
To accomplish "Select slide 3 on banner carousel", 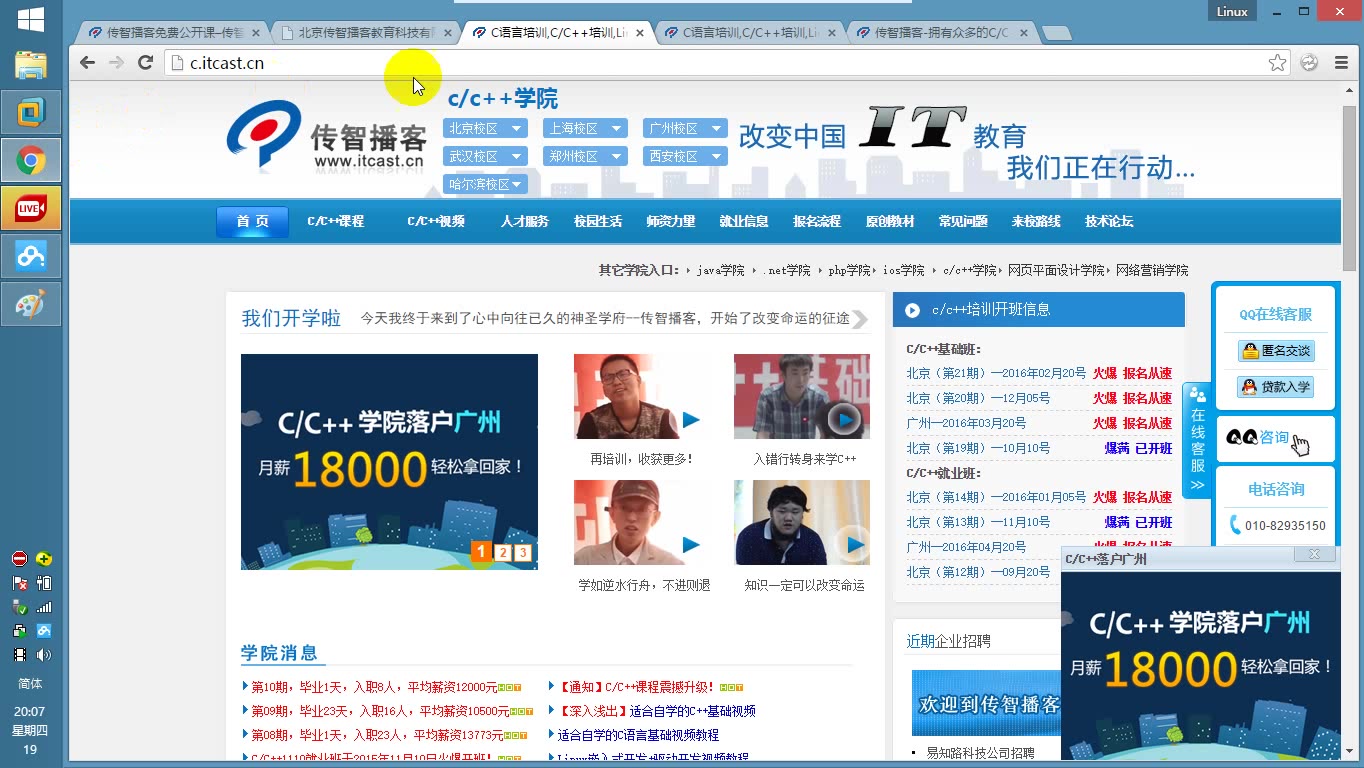I will click(522, 552).
